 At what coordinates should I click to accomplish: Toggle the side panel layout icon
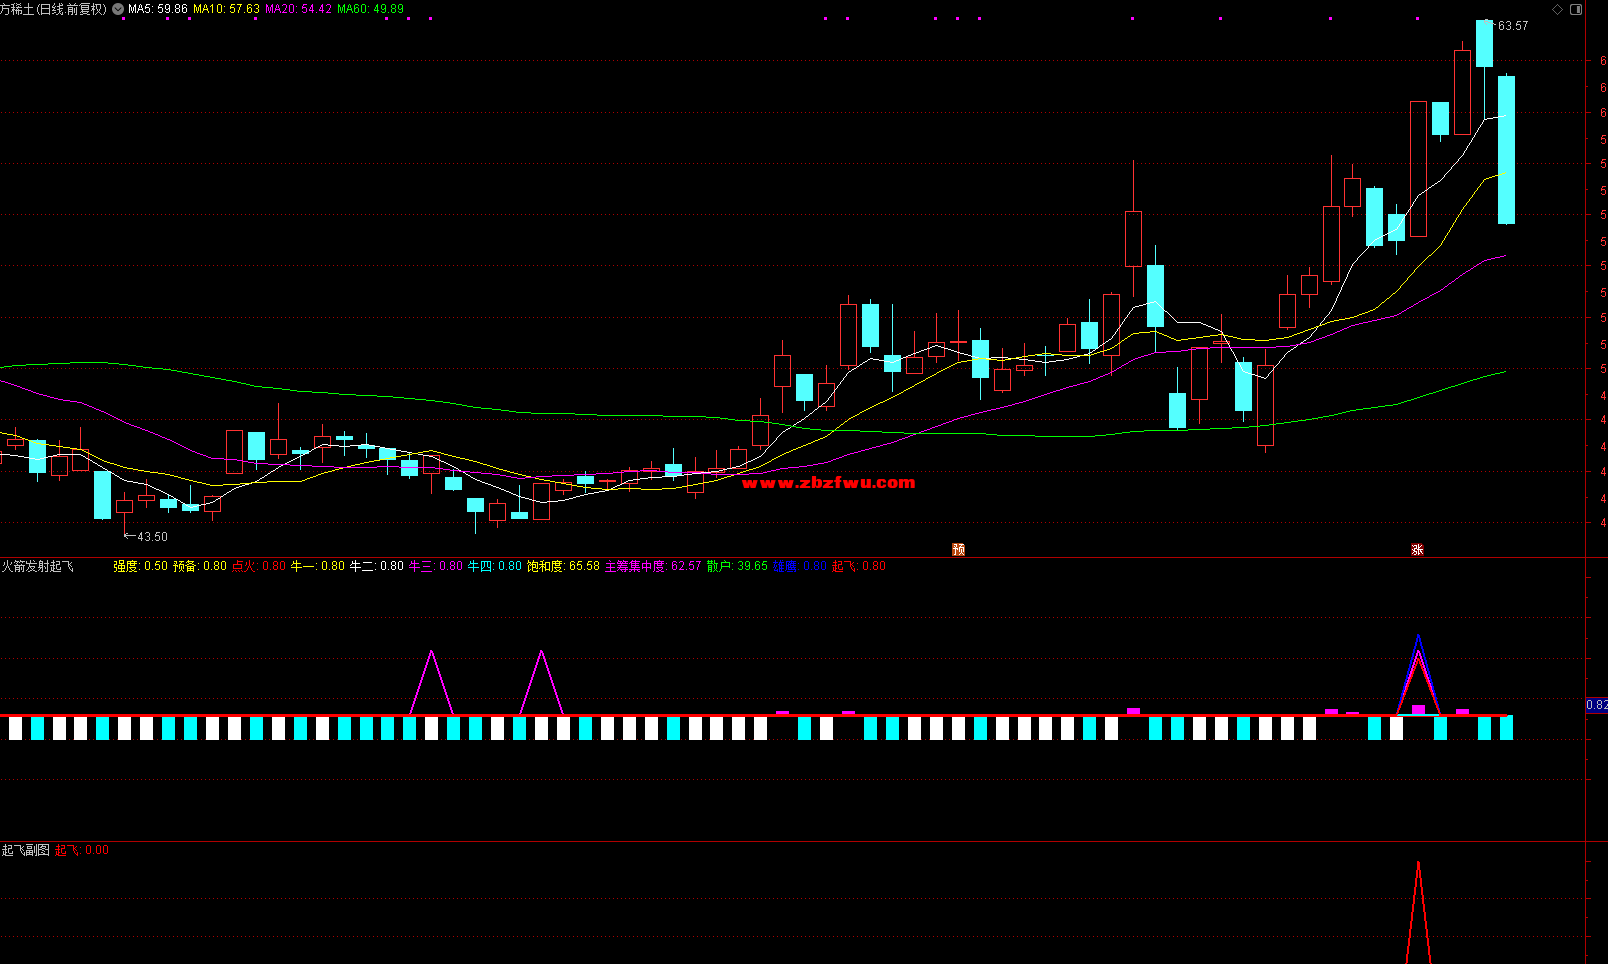[1576, 9]
